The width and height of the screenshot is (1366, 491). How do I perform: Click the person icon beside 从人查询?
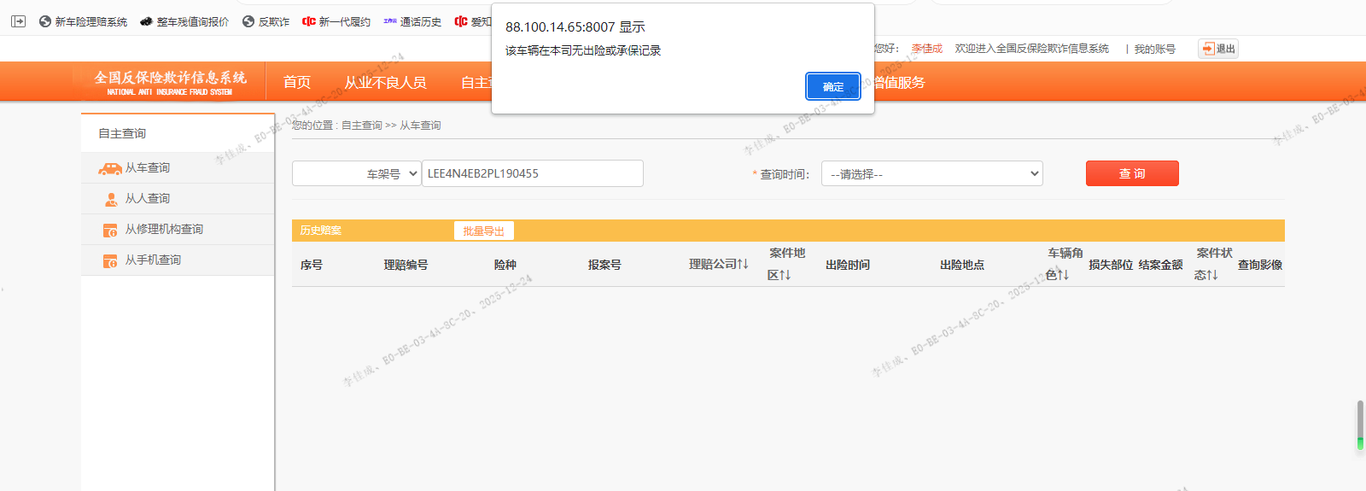(111, 199)
